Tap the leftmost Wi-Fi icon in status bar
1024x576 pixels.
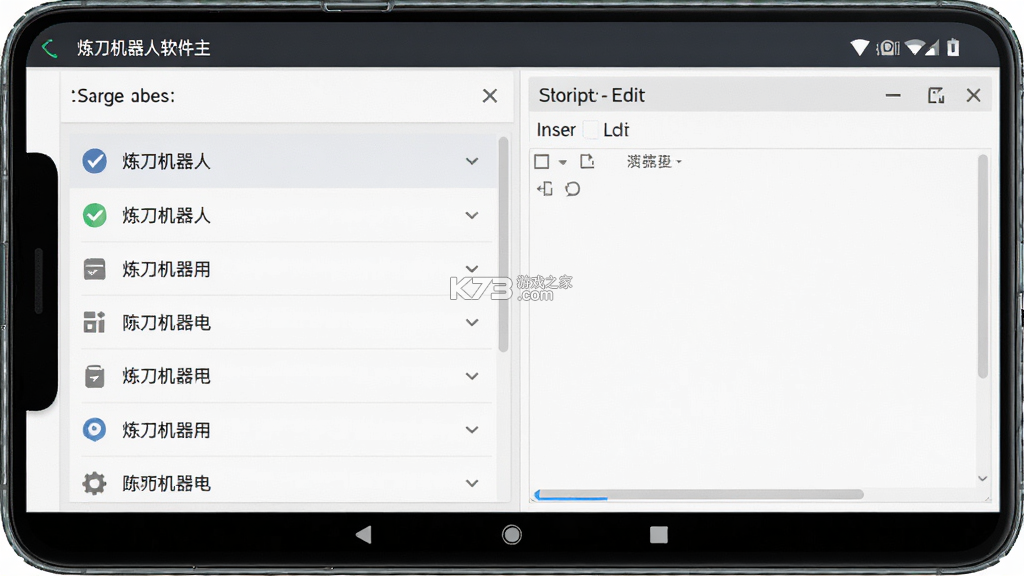pos(860,47)
